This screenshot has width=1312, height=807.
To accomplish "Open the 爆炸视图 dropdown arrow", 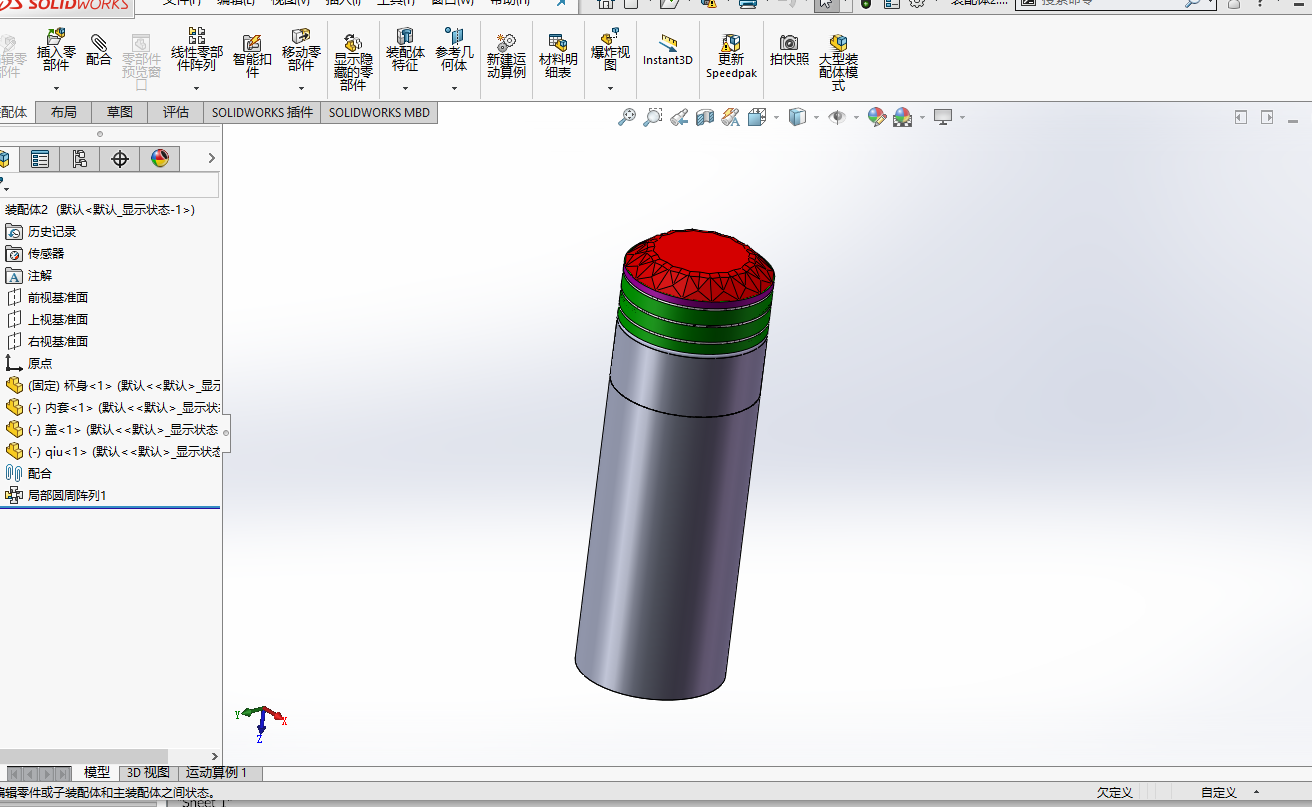I will 610,88.
